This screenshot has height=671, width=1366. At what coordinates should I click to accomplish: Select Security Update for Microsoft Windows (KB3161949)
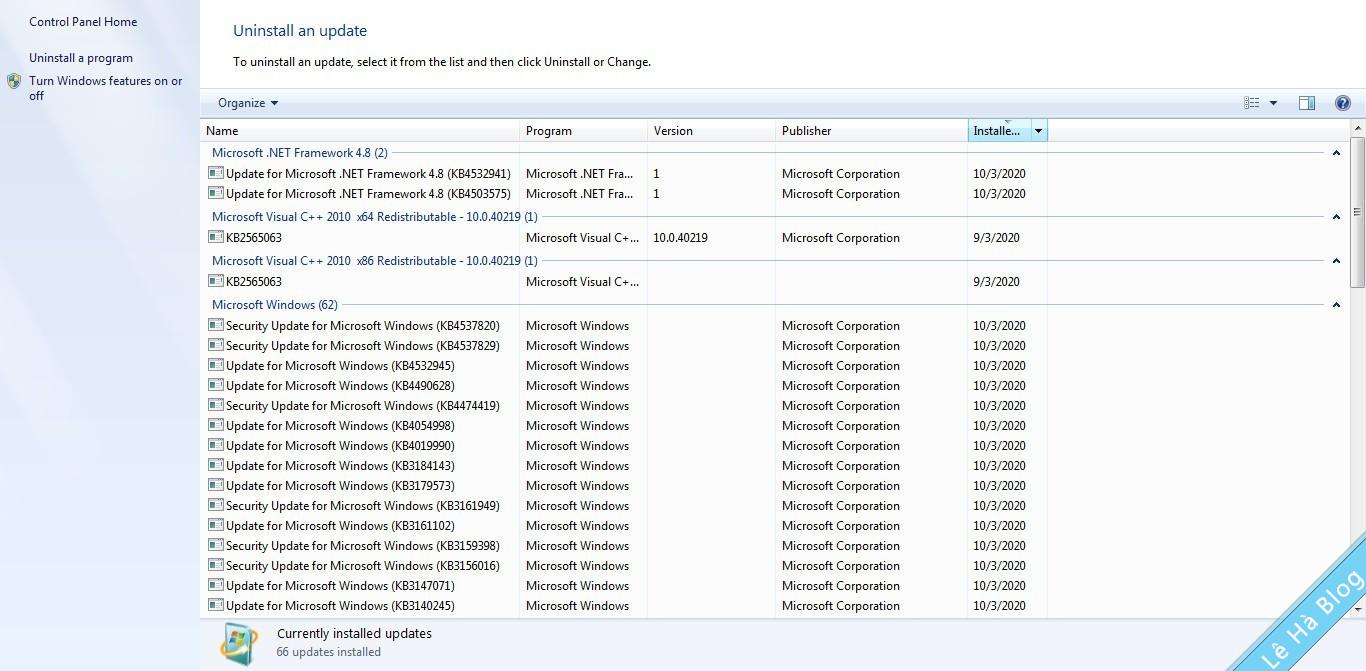(363, 506)
